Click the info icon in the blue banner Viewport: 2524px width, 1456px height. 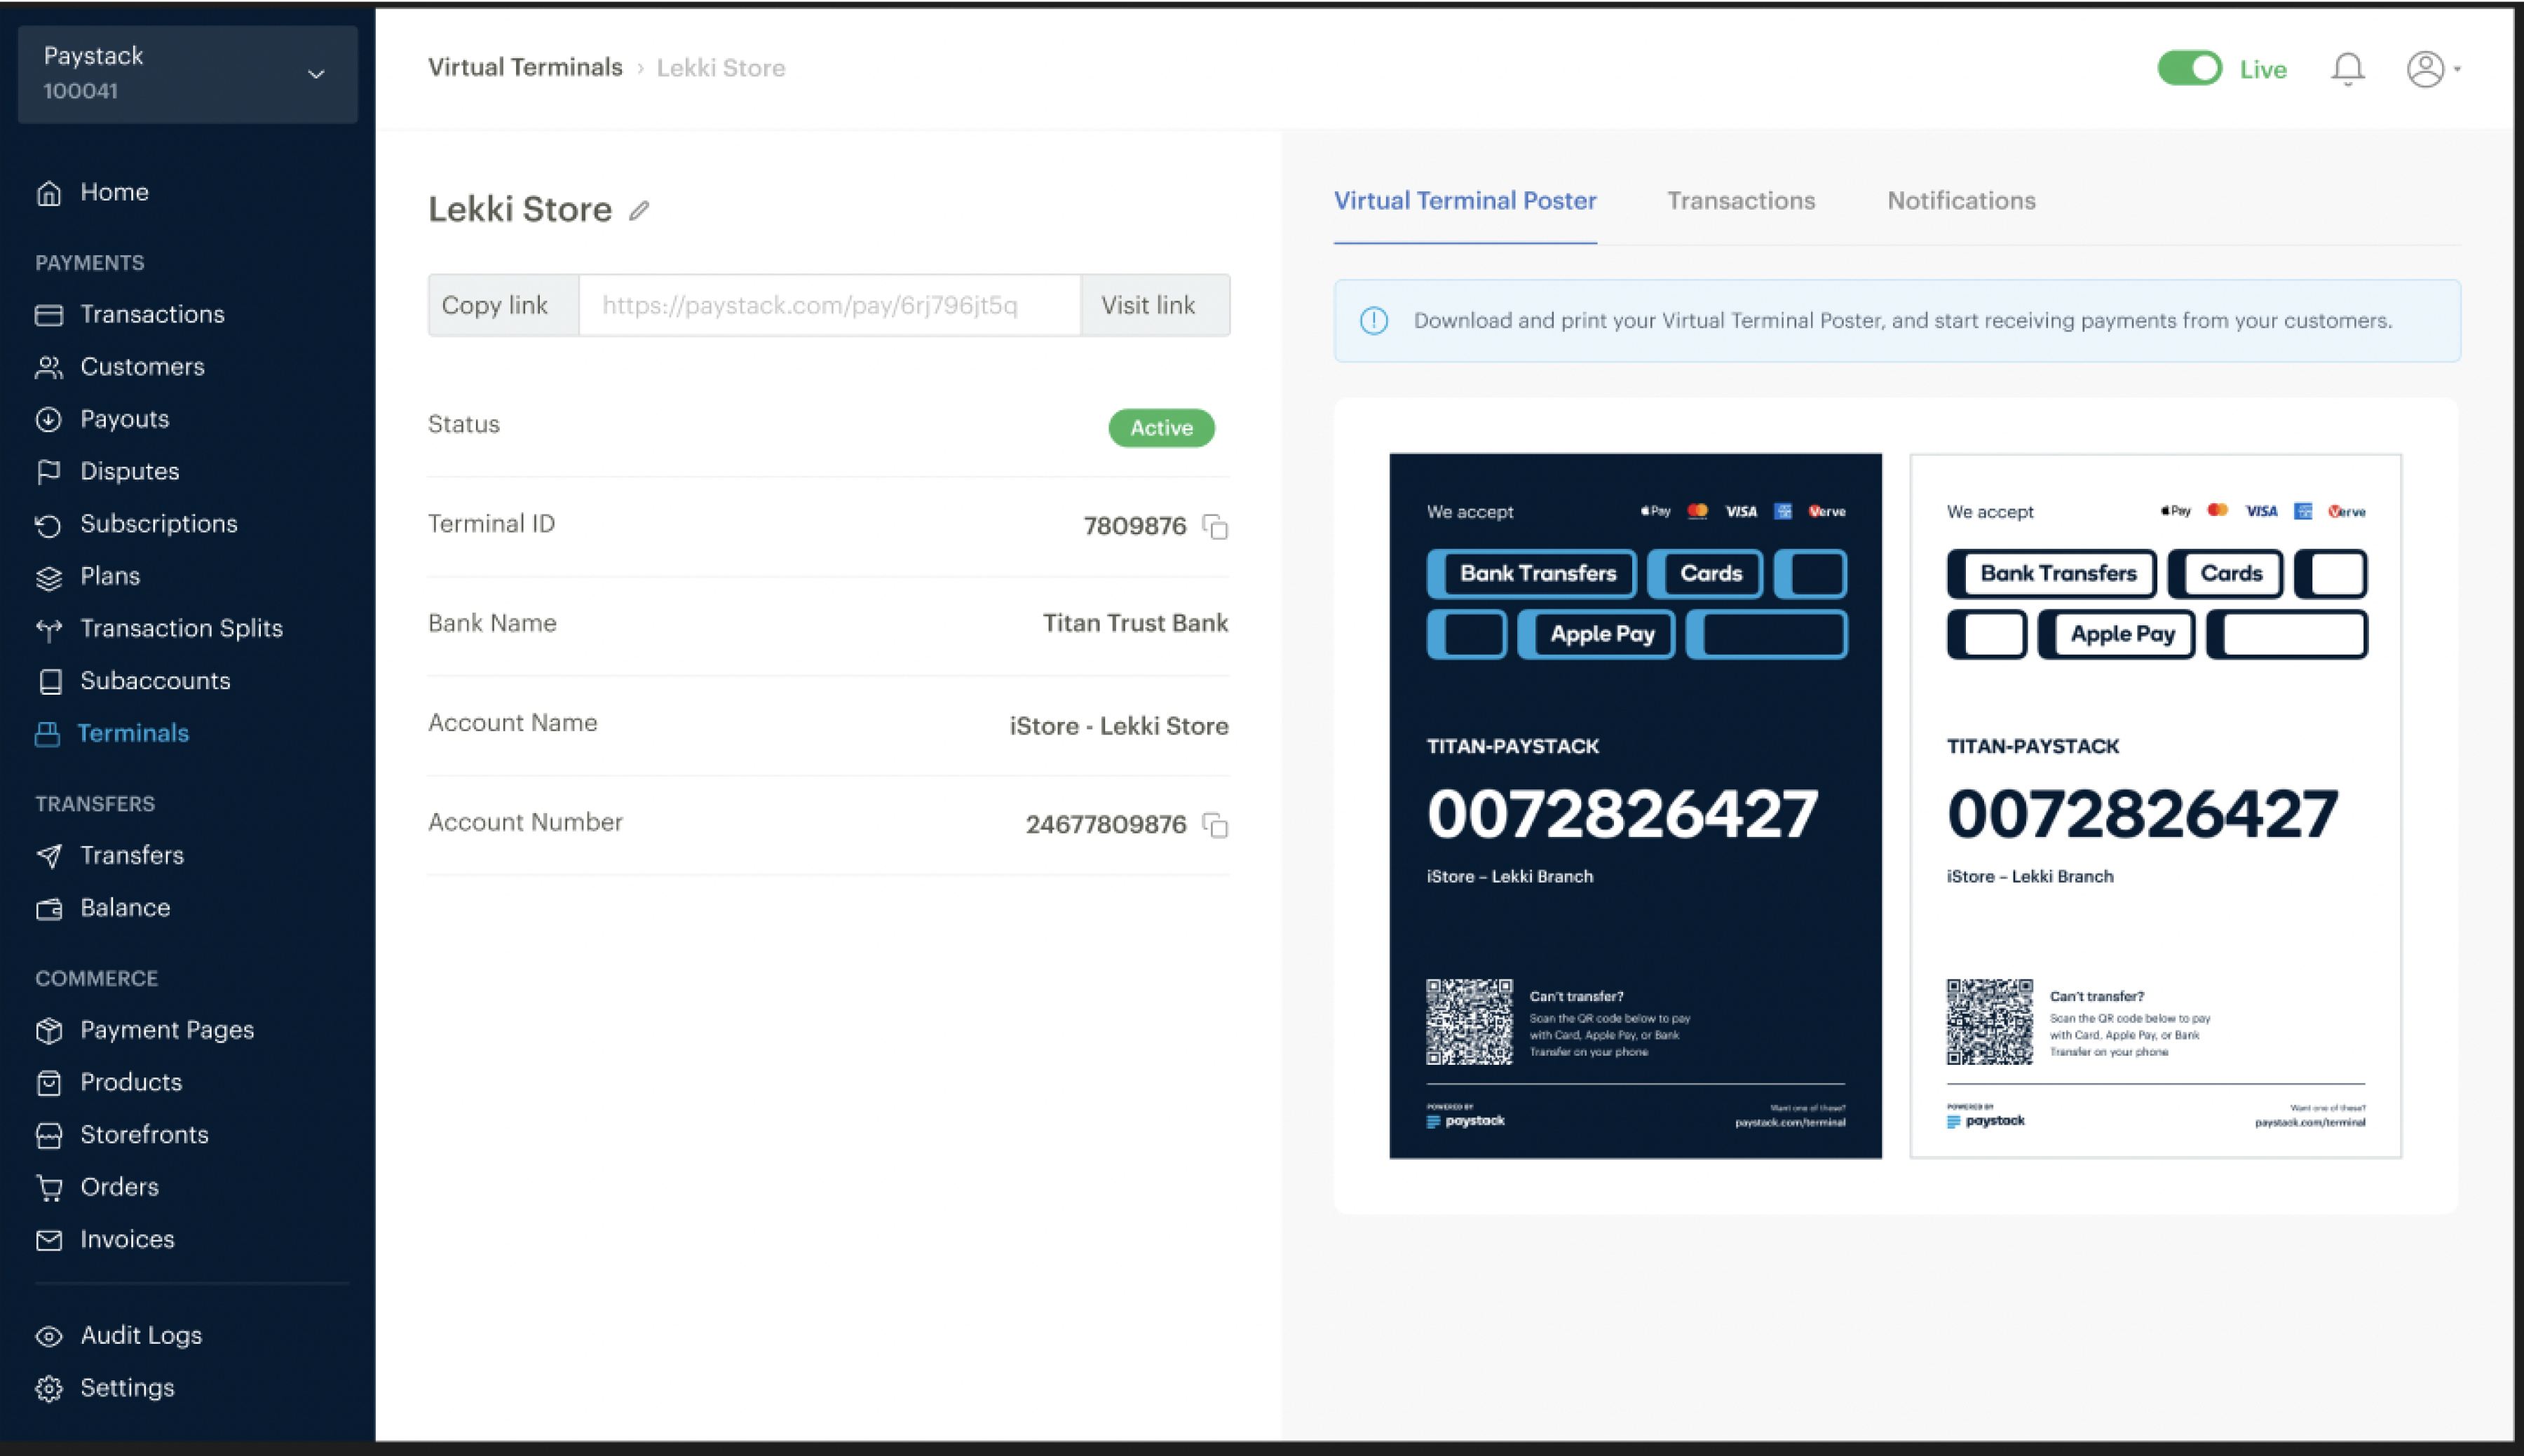1373,321
